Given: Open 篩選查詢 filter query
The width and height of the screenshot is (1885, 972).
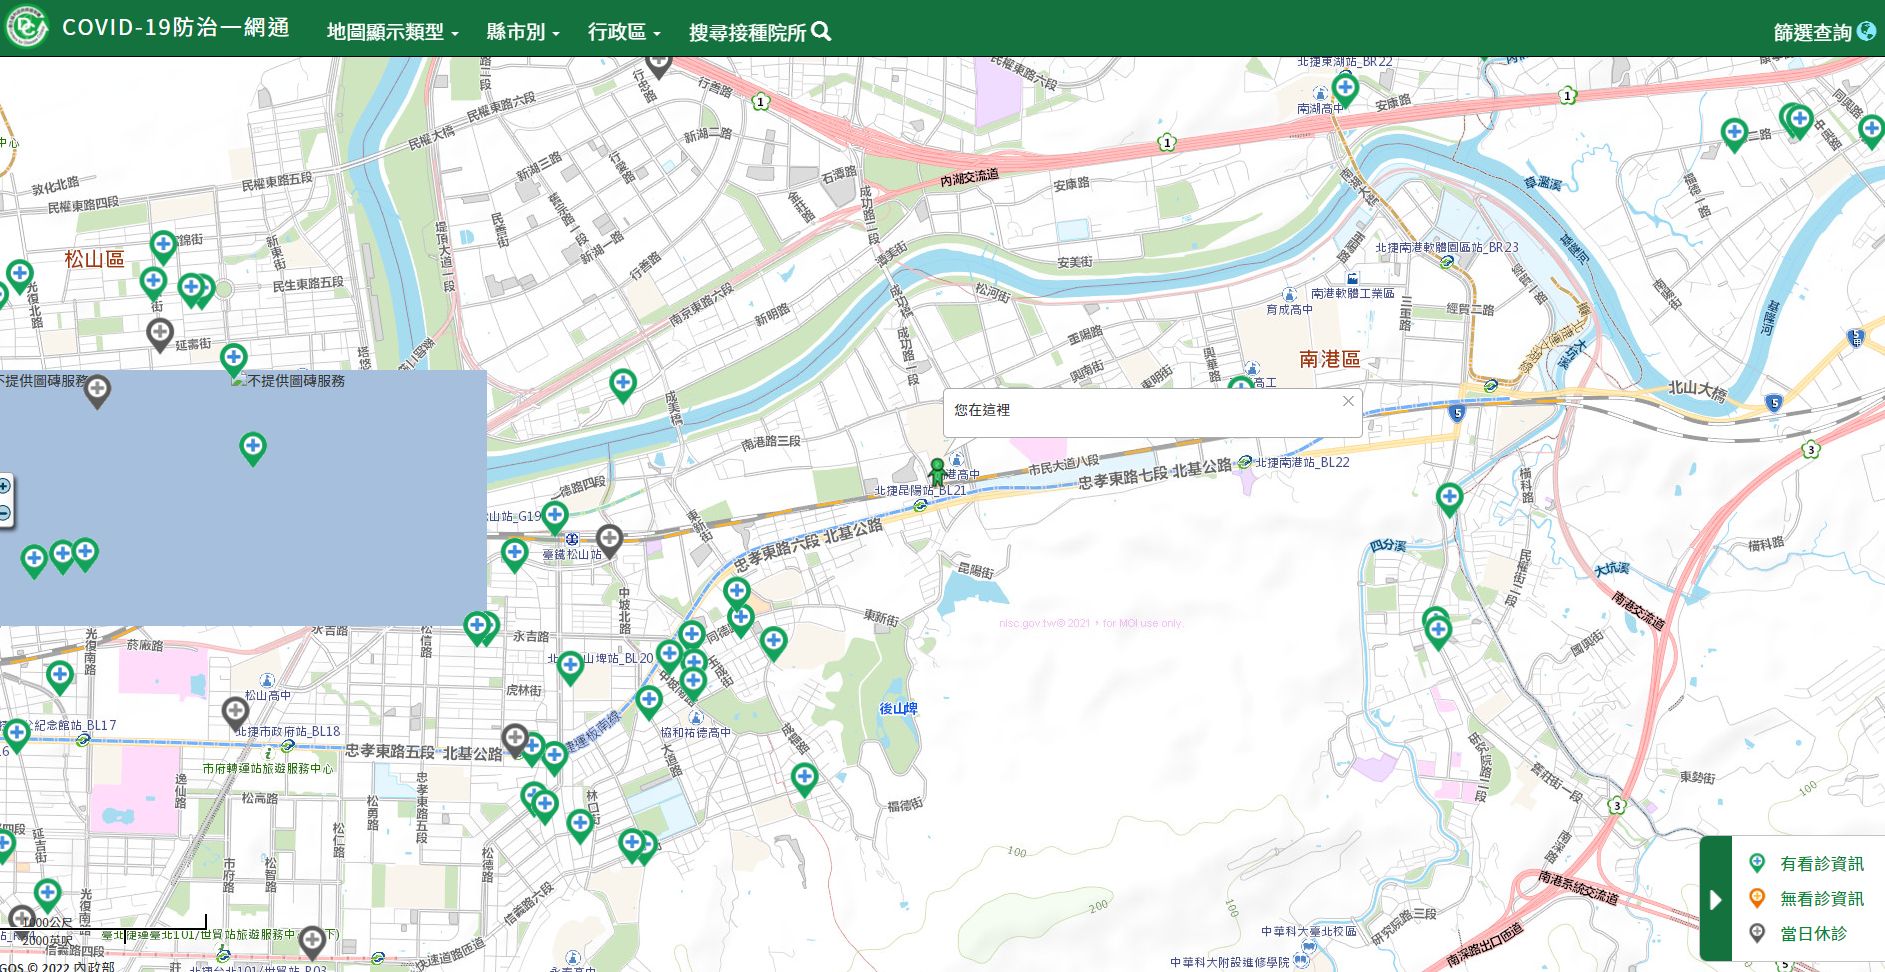Looking at the screenshot, I should point(1824,32).
